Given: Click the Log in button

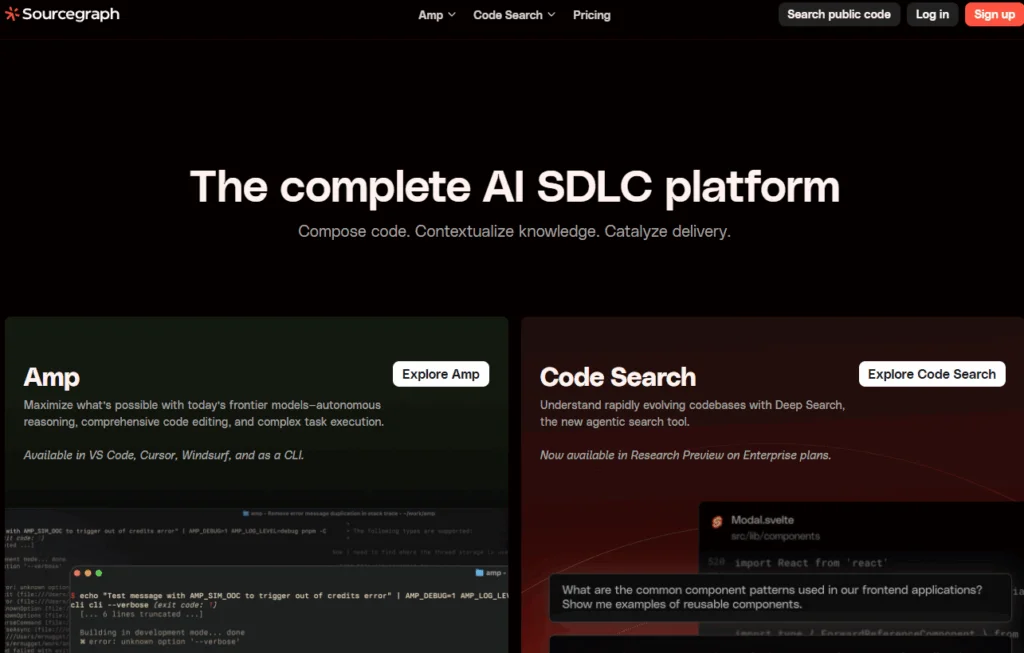Looking at the screenshot, I should (x=932, y=14).
